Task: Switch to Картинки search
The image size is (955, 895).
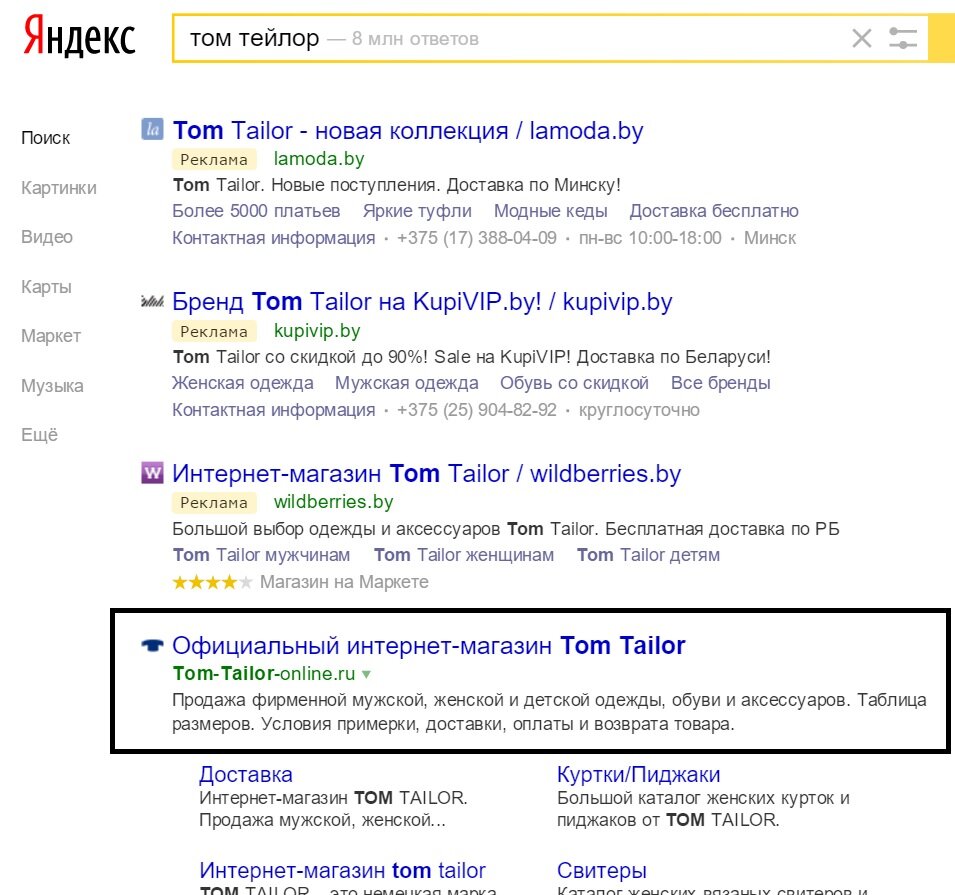Action: (59, 187)
